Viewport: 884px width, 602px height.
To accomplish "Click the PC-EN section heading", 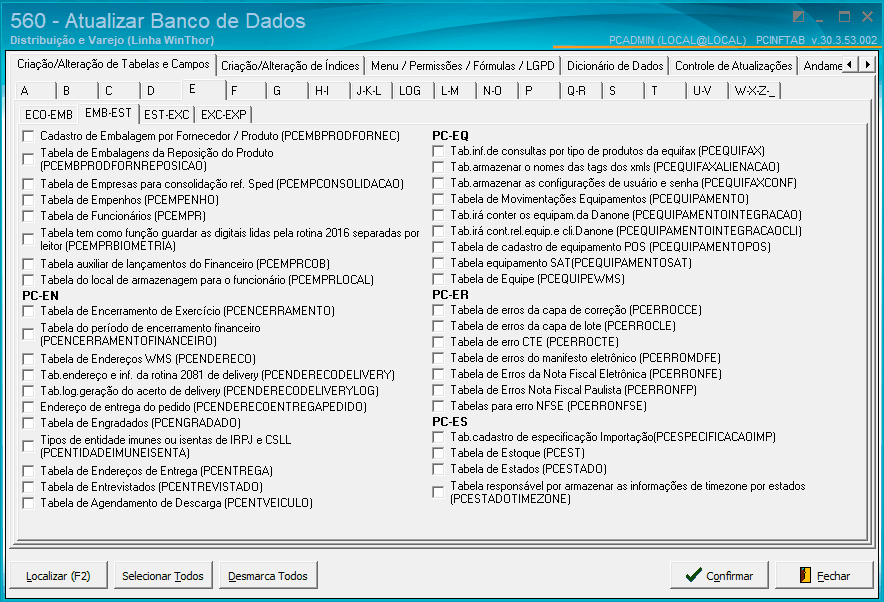I will click(x=41, y=296).
